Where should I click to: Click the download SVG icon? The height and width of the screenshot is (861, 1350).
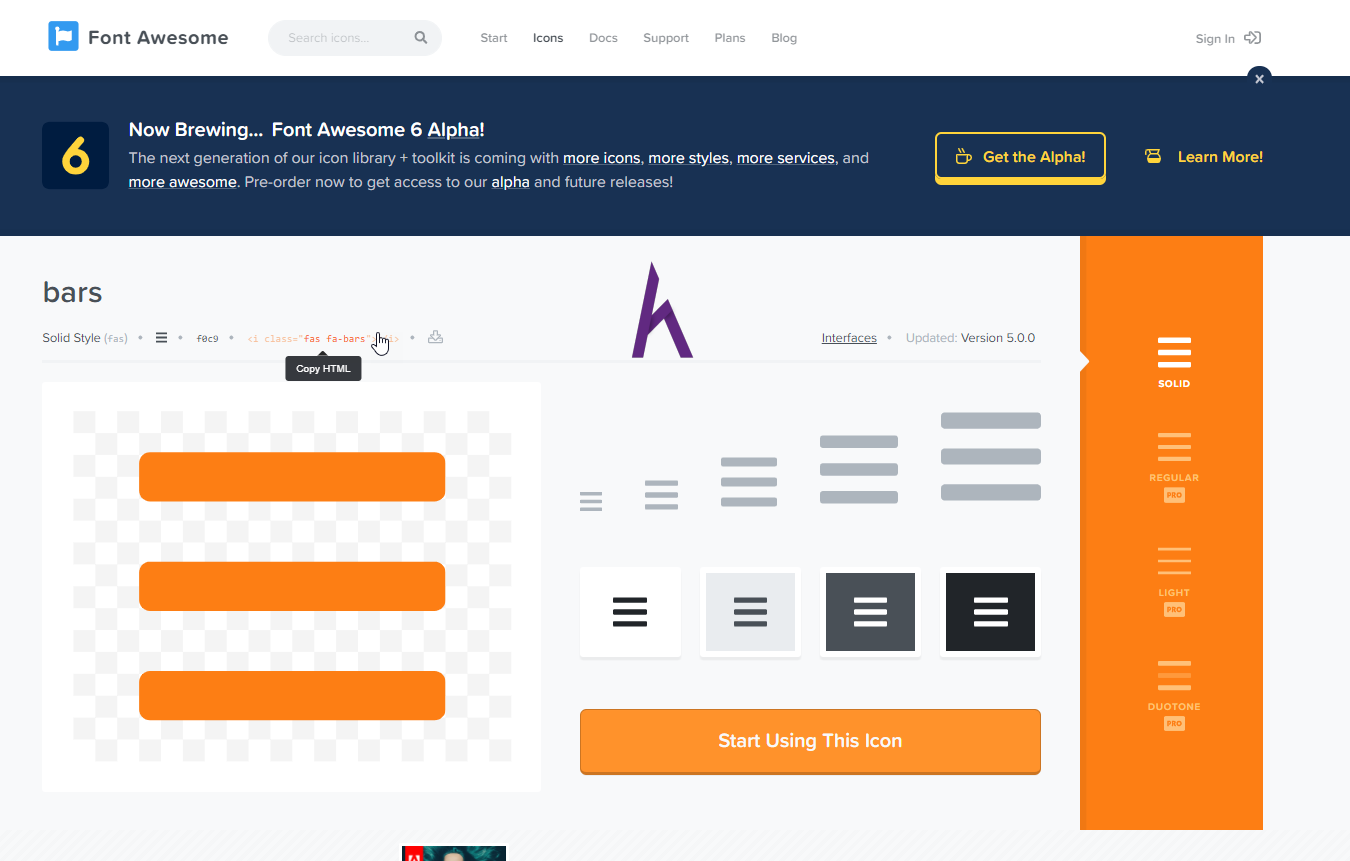point(435,337)
